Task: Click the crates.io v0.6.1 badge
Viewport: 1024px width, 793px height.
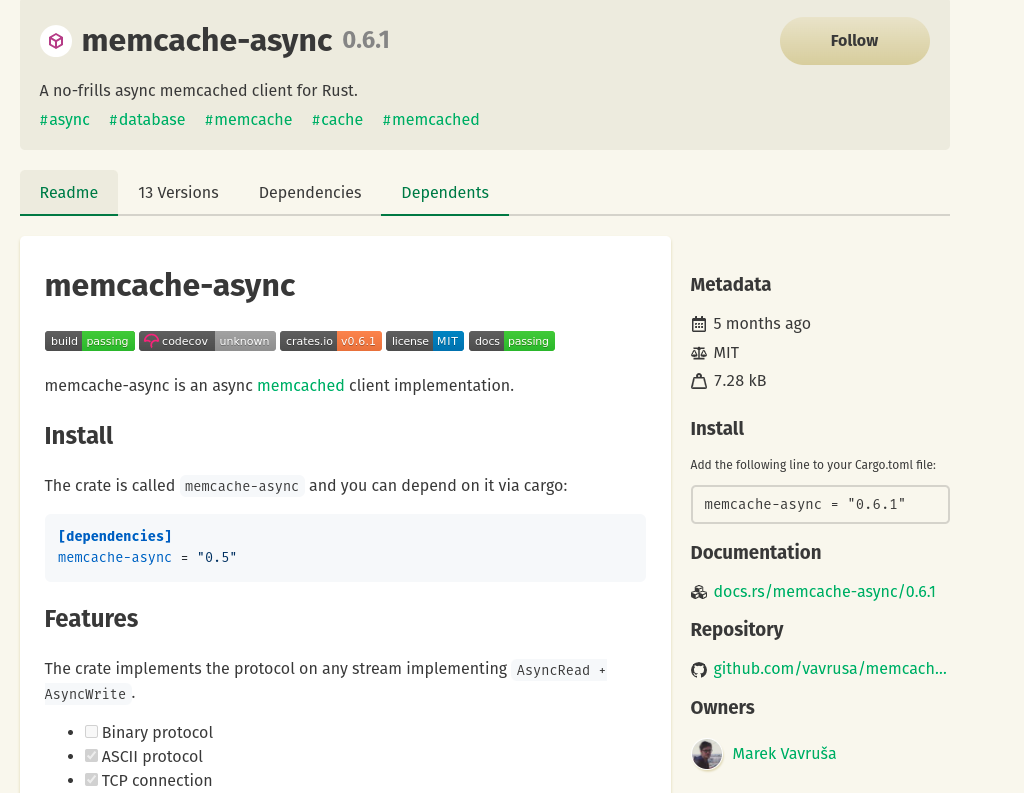Action: 331,341
